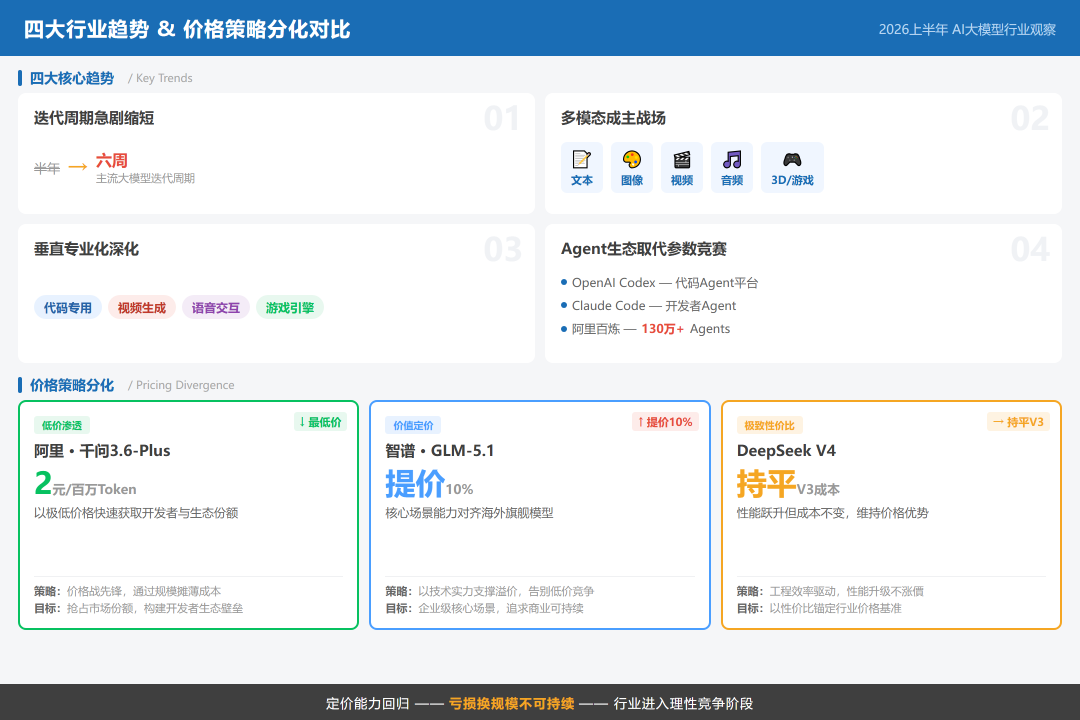The image size is (1080, 720).
Task: Click the 垂直专业化深化 card title
Action: tap(87, 249)
